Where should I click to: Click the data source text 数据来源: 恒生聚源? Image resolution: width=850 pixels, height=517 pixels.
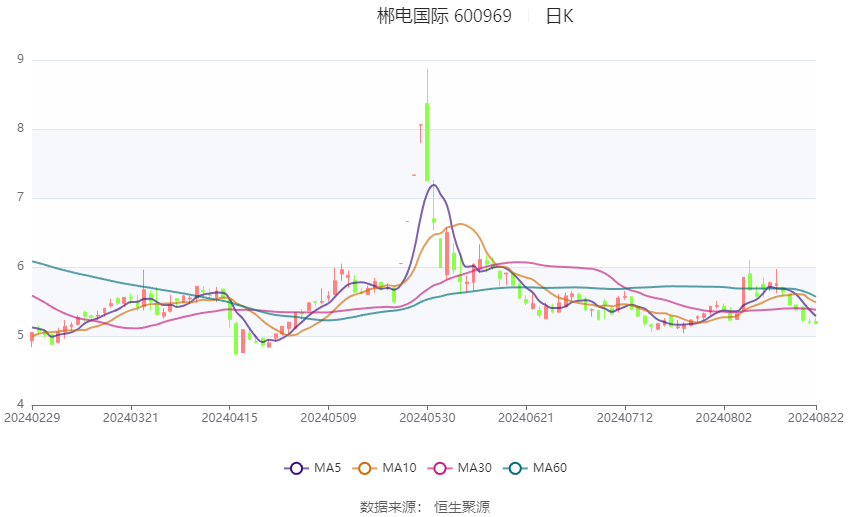(x=424, y=507)
